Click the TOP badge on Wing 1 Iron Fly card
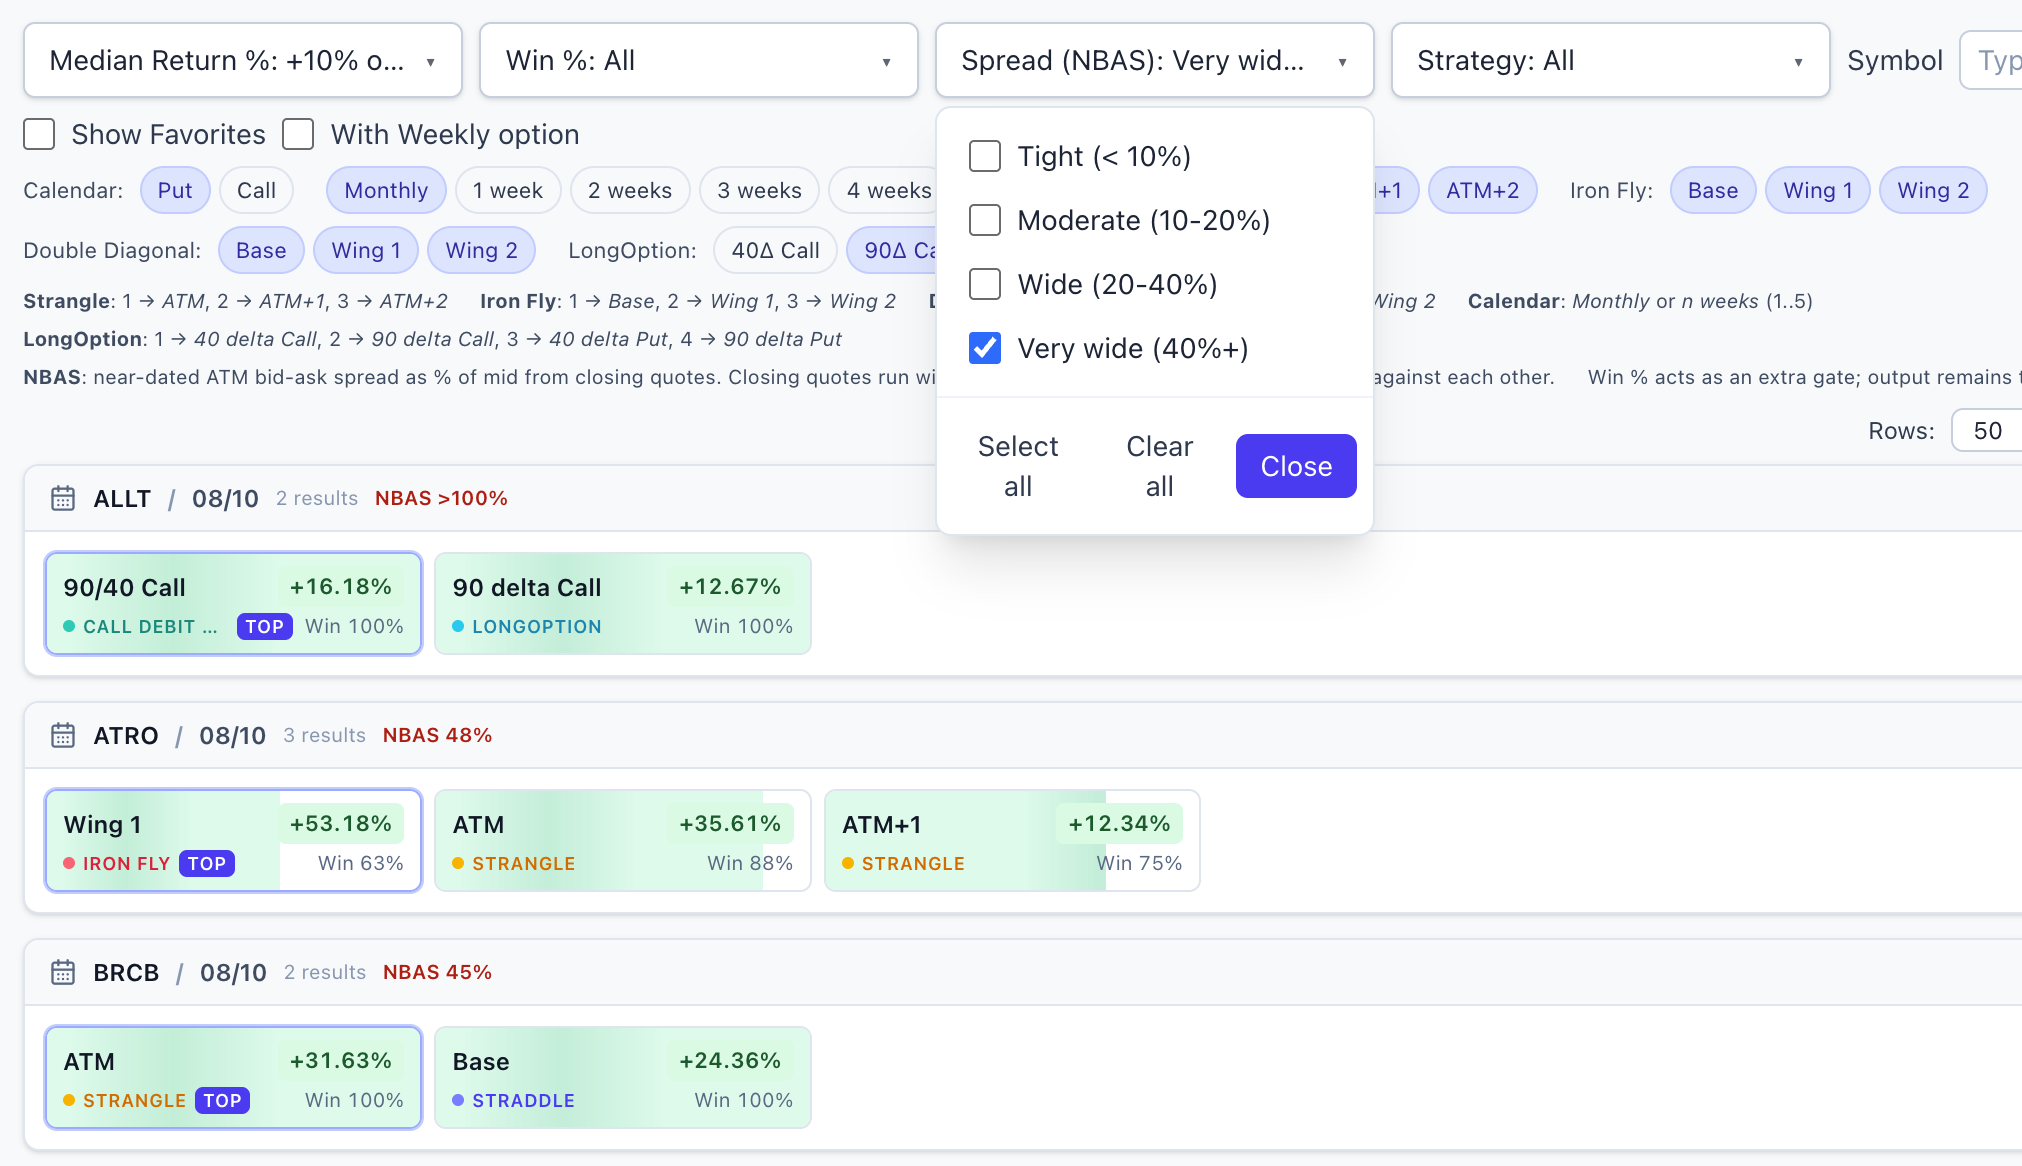 click(207, 864)
